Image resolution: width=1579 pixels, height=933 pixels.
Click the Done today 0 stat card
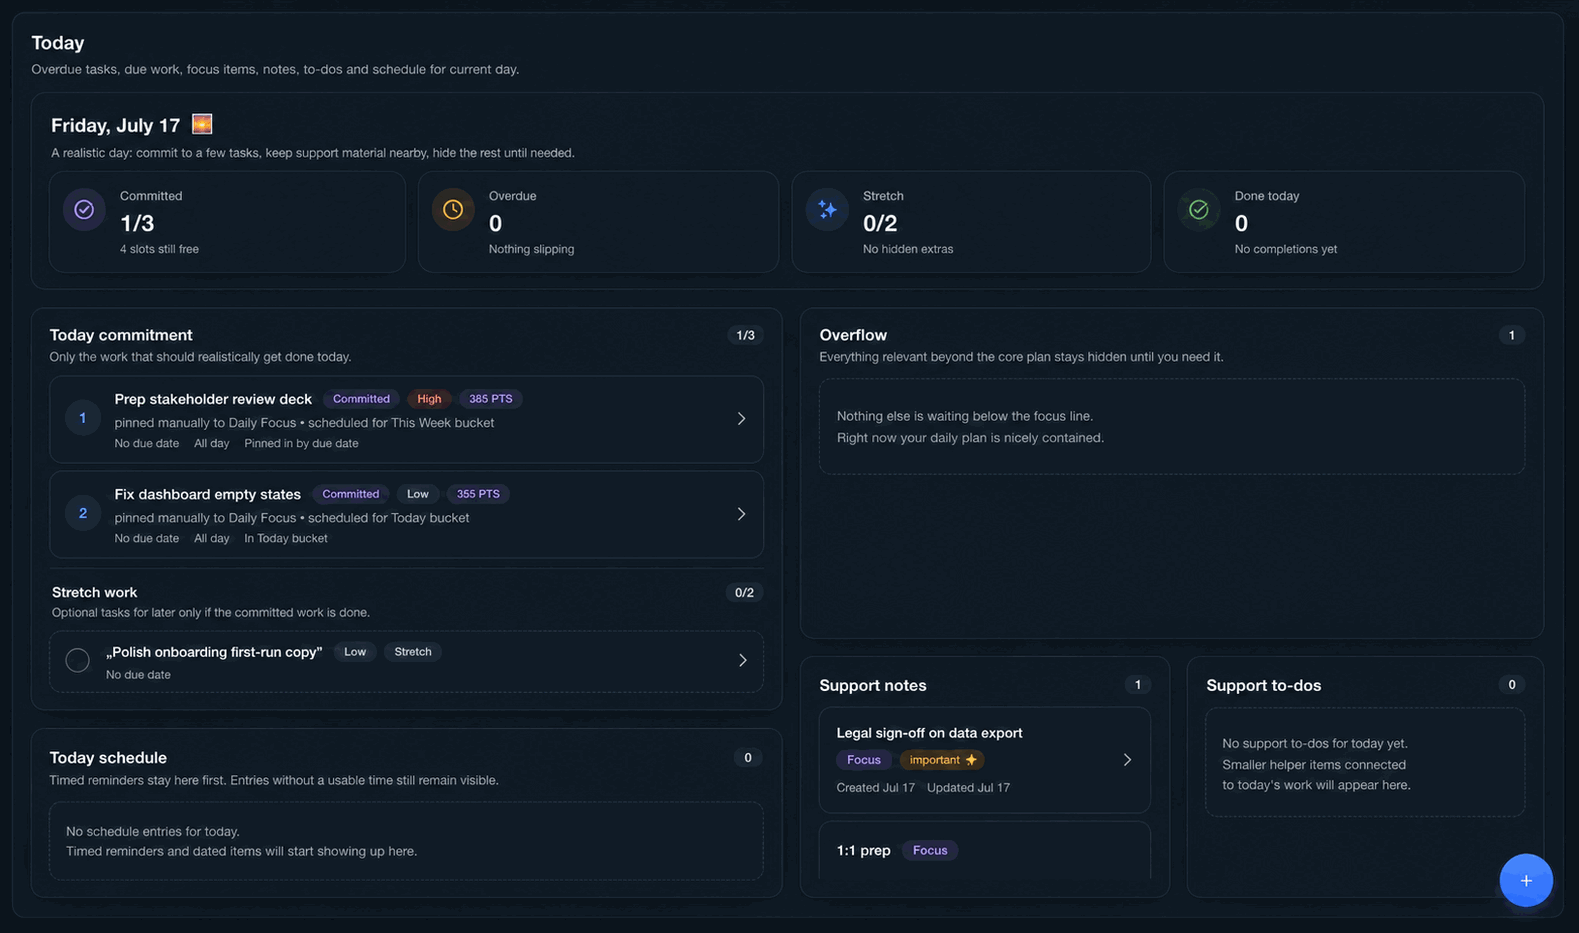(1344, 222)
